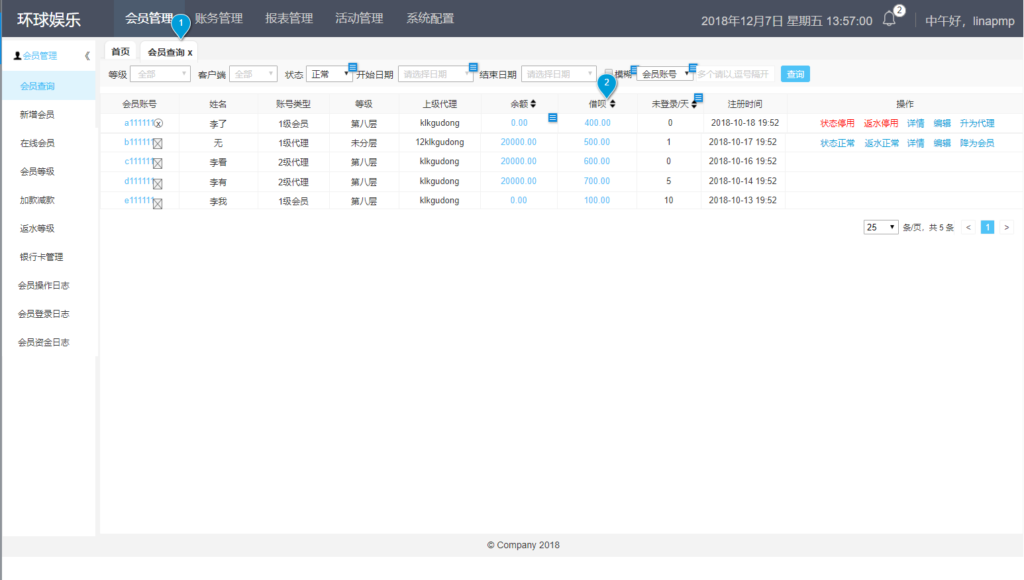Open the 账务管理 top menu
This screenshot has height=580, width=1024.
point(219,19)
